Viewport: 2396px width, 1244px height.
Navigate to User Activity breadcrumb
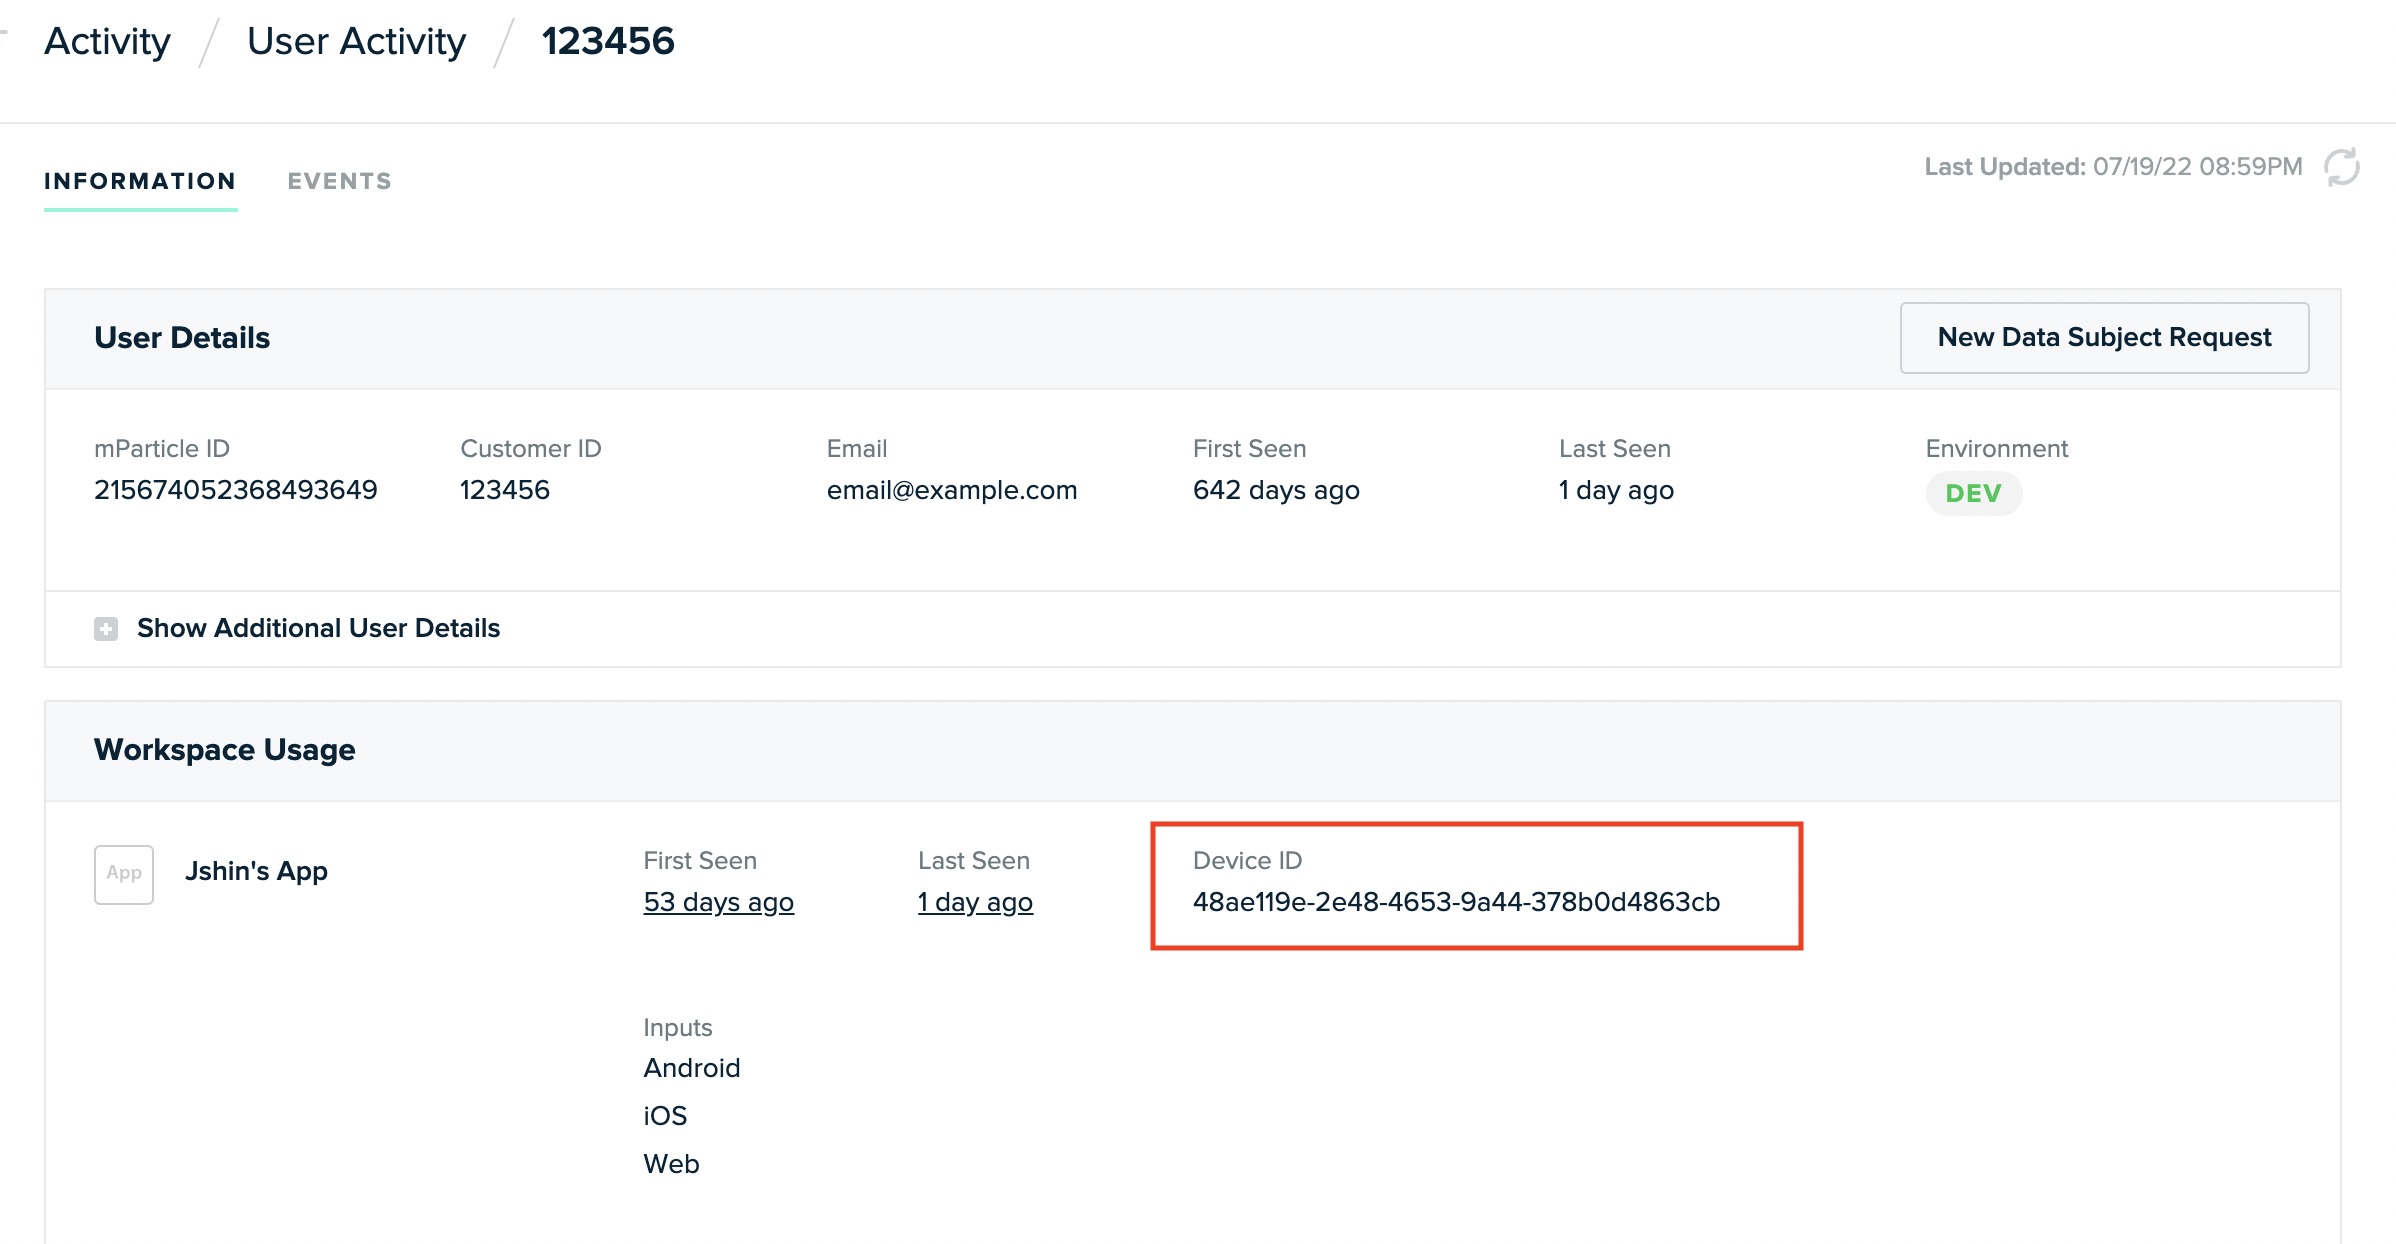pos(356,41)
